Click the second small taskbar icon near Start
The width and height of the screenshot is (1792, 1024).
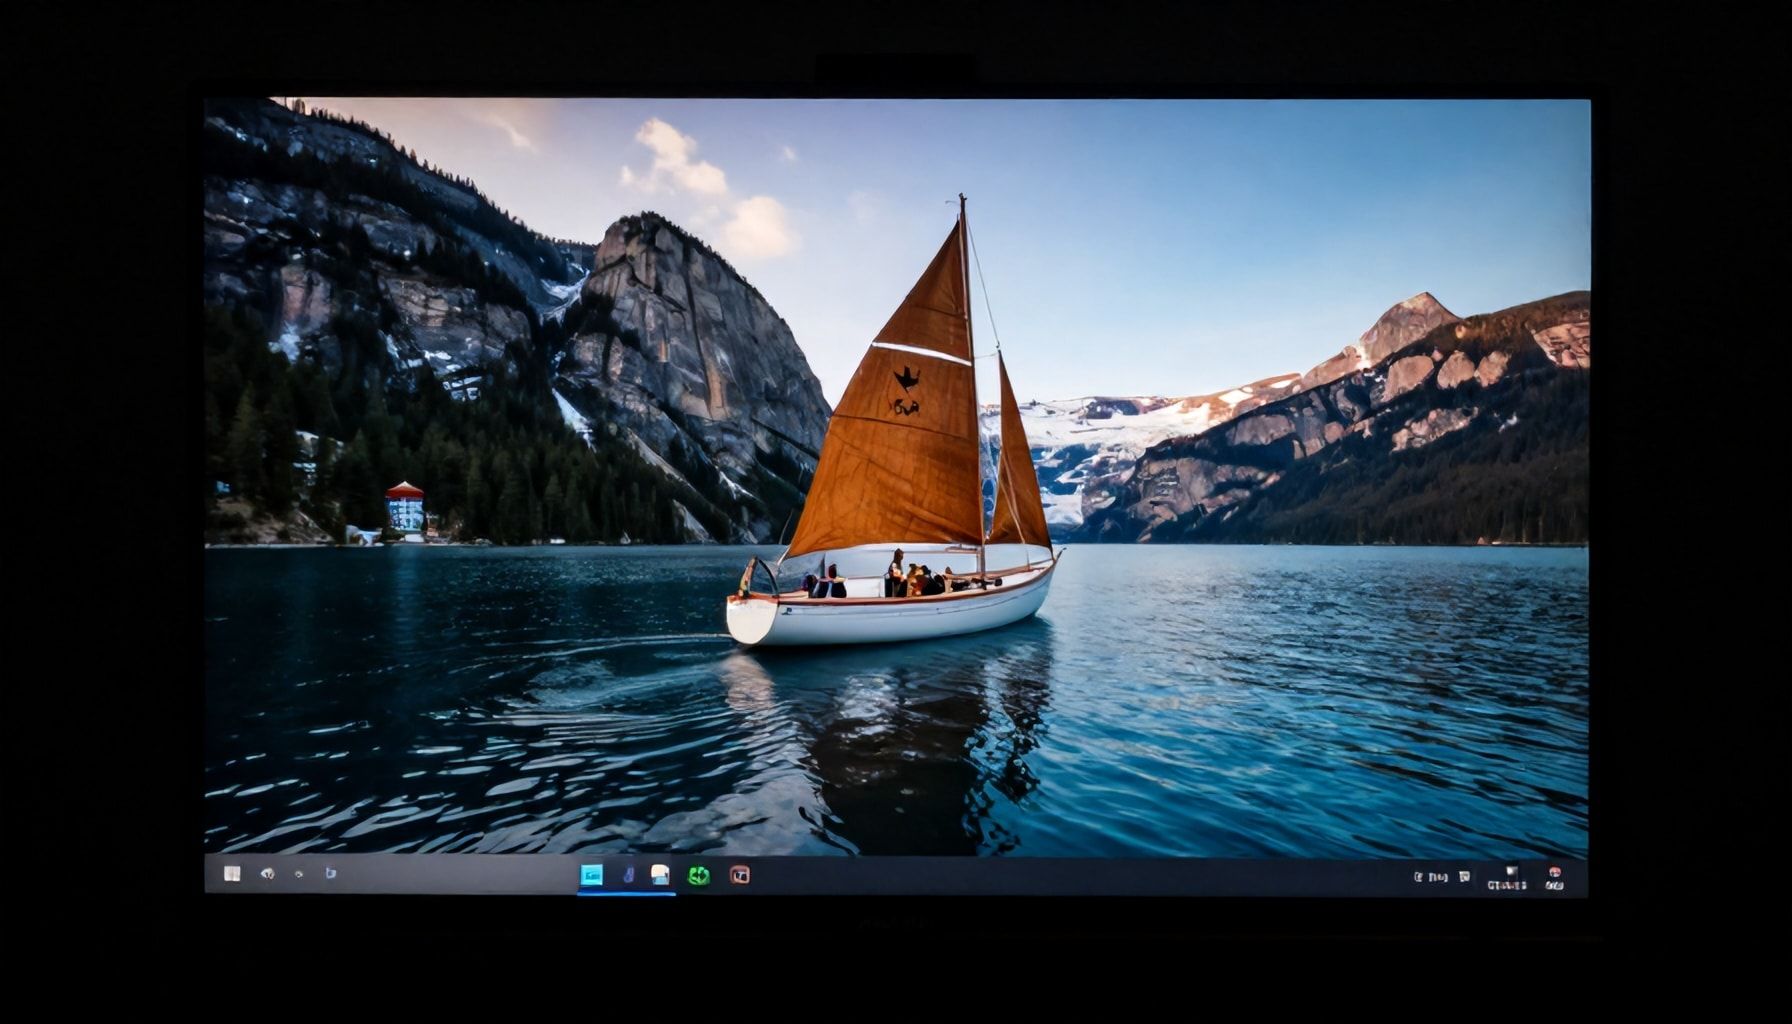(268, 875)
